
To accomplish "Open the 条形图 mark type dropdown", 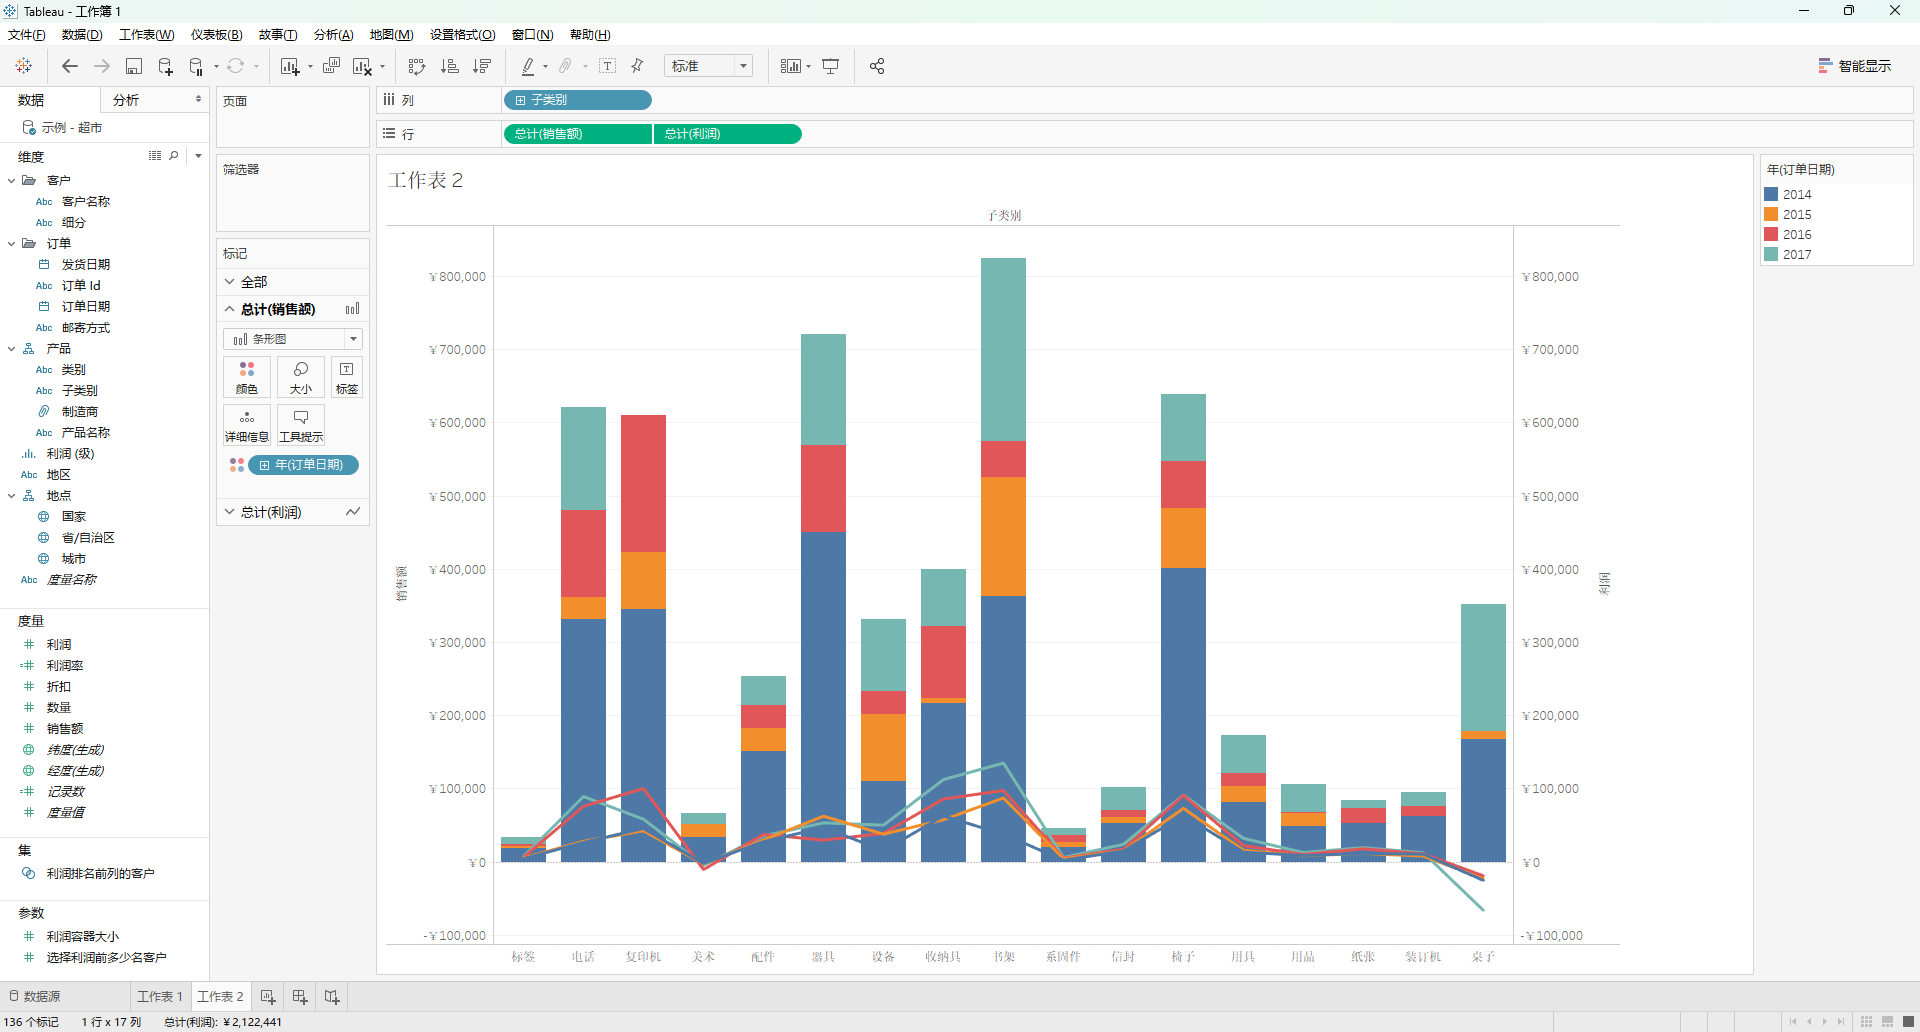I will (293, 339).
